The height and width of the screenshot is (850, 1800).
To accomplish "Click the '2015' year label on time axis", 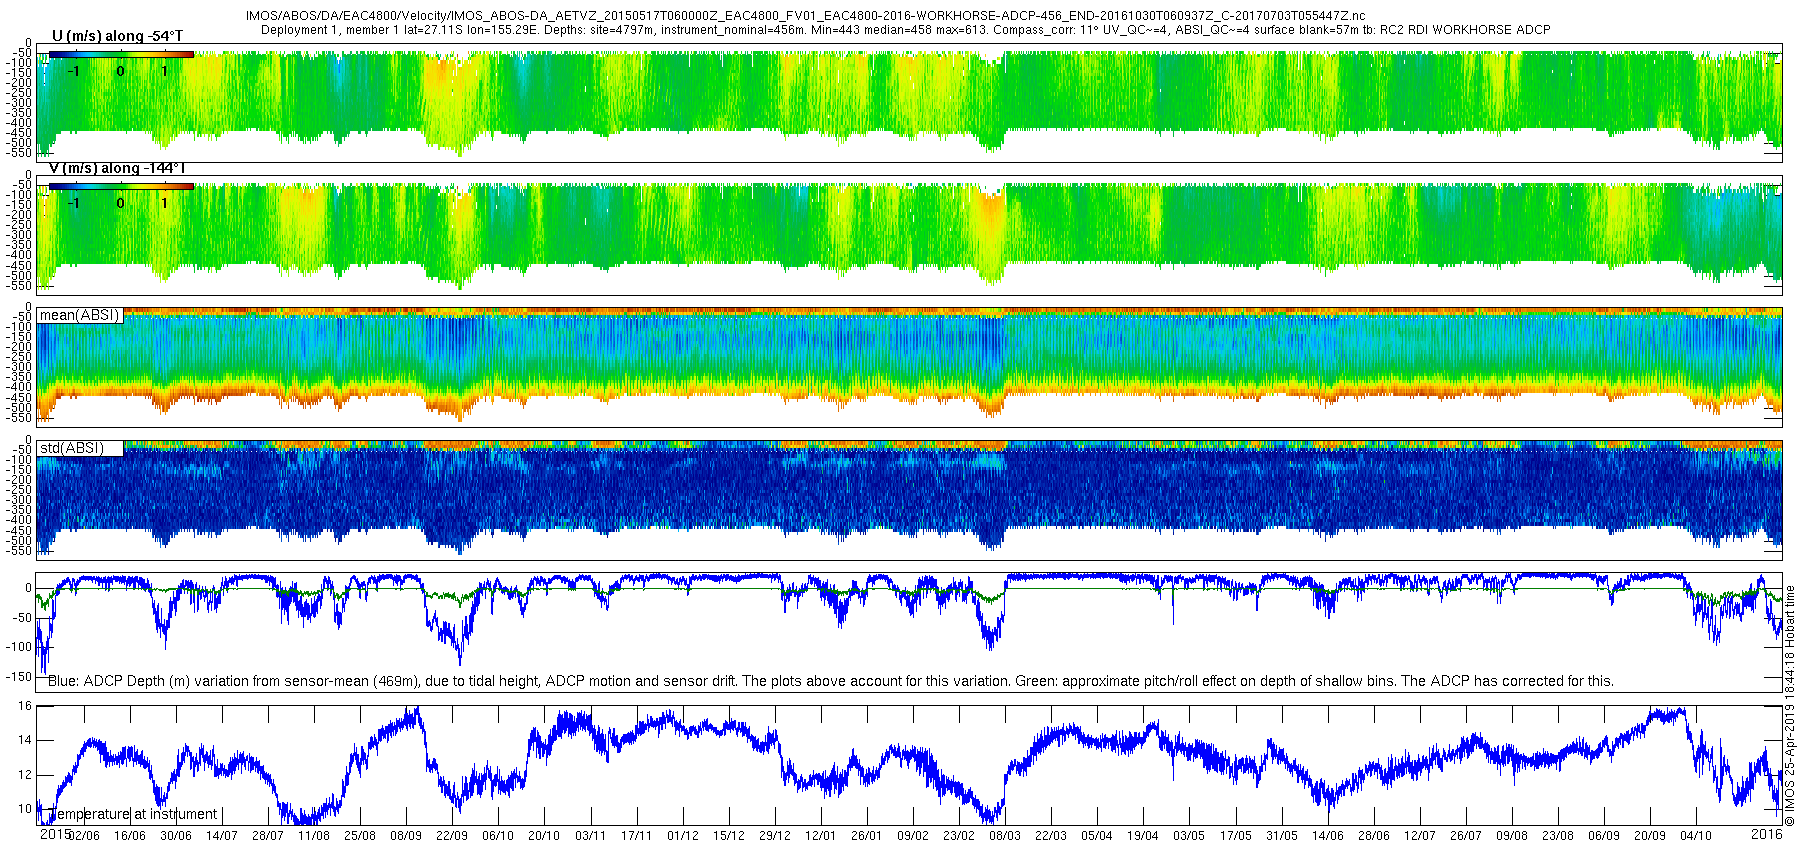I will click(54, 834).
